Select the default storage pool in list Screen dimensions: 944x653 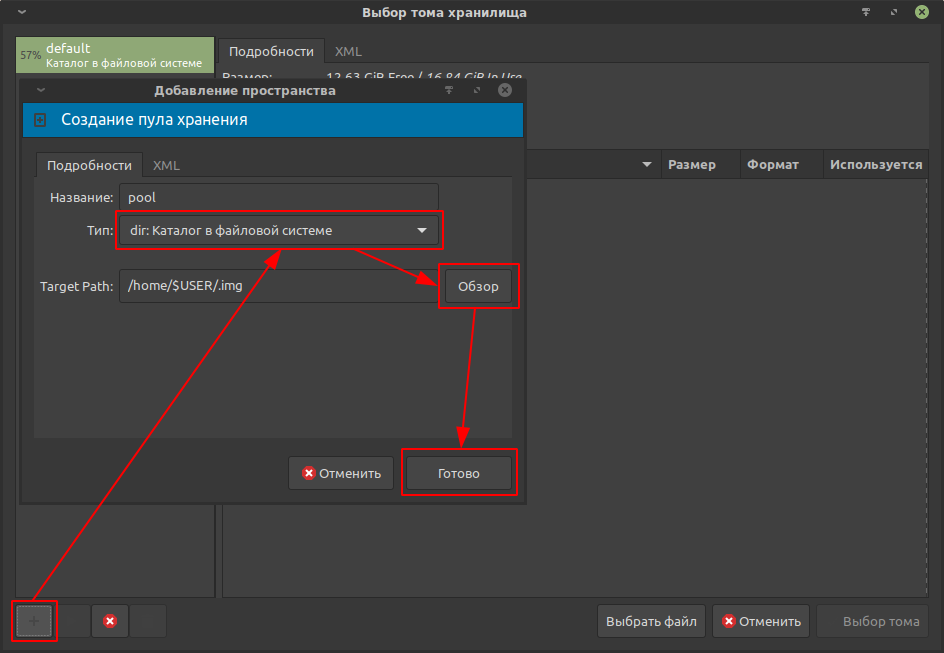(115, 55)
